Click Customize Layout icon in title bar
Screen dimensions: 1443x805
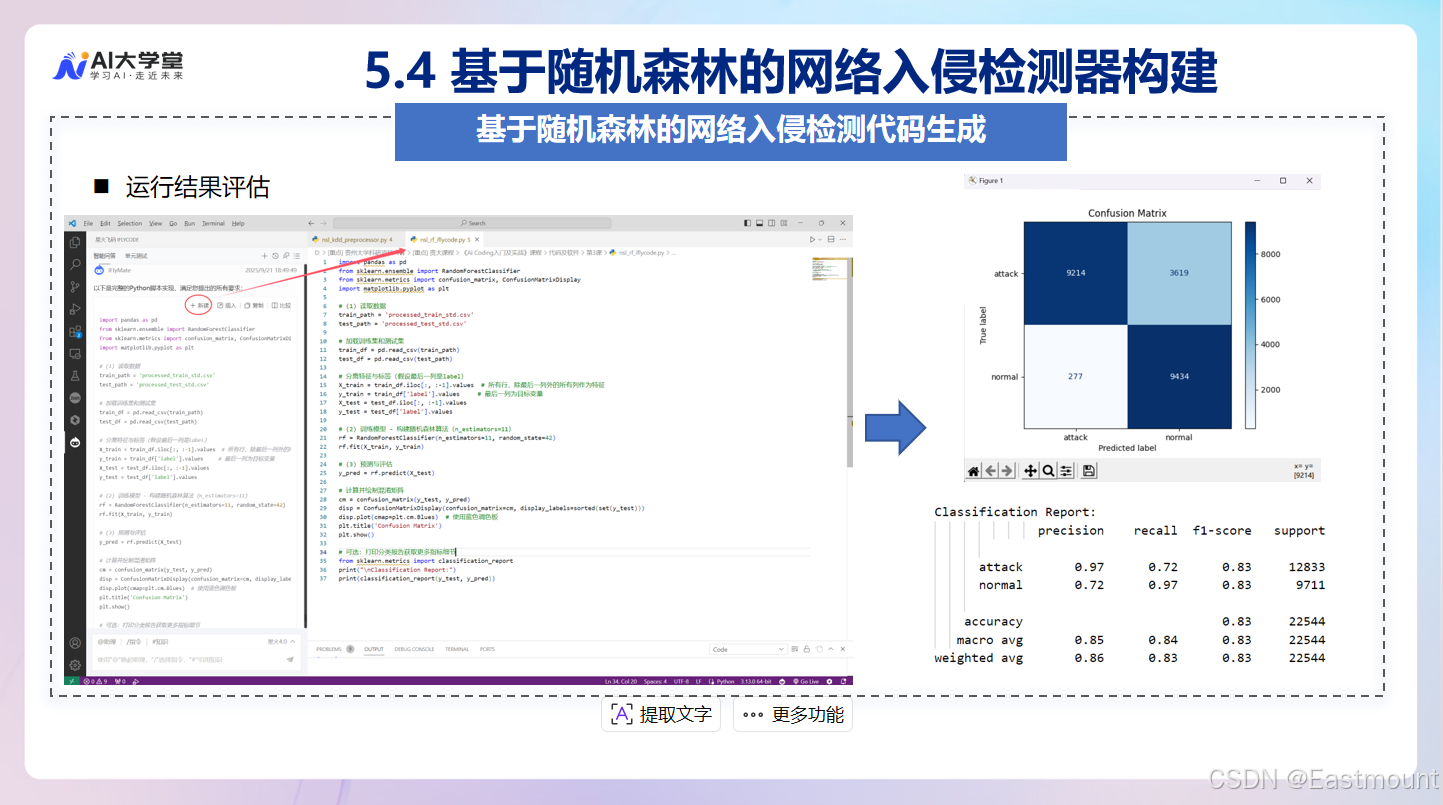784,223
